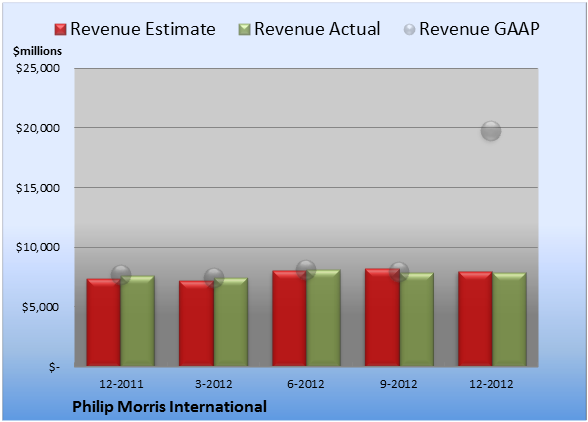Click the GAAP sphere marker above 9-2012
This screenshot has width=588, height=422.
399,272
